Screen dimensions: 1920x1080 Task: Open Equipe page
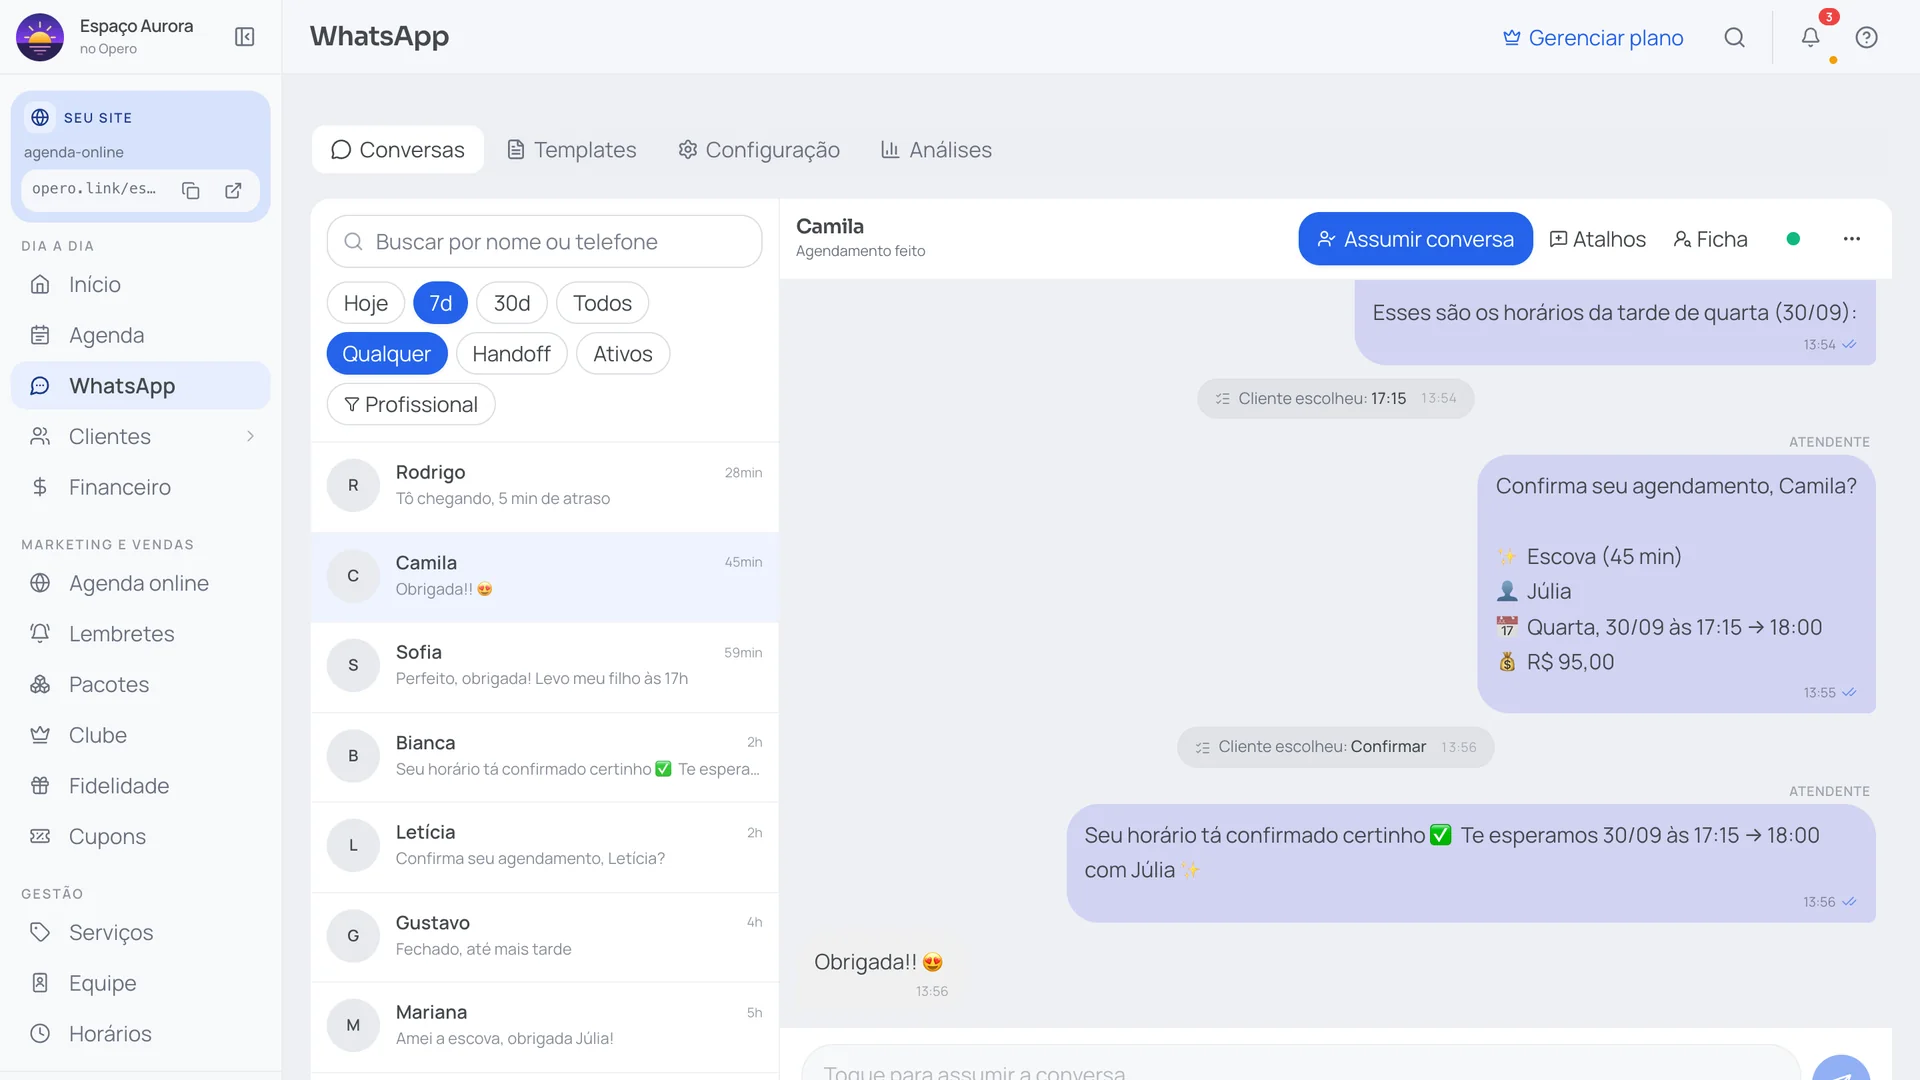pos(141,983)
